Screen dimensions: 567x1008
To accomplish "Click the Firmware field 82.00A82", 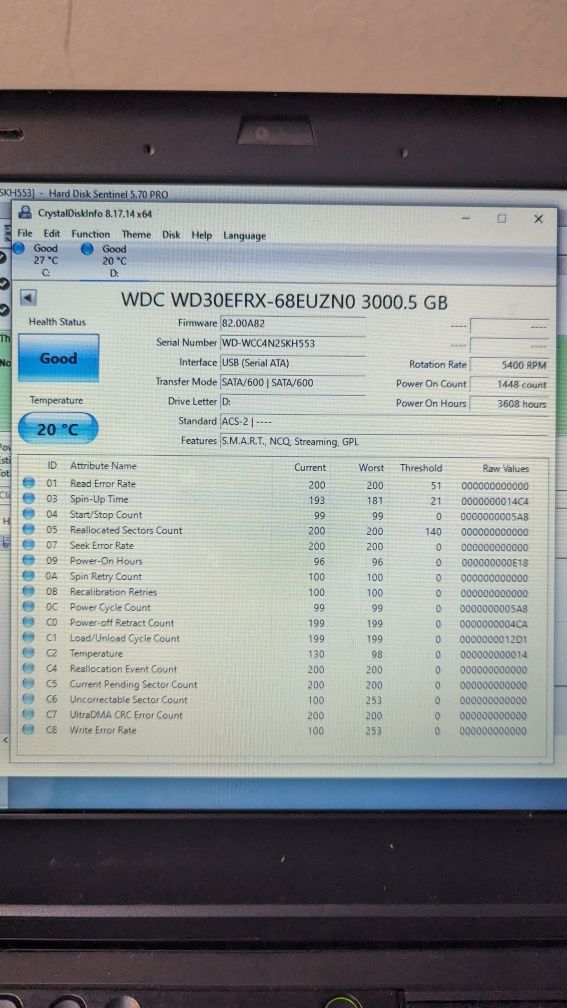I will (292, 324).
